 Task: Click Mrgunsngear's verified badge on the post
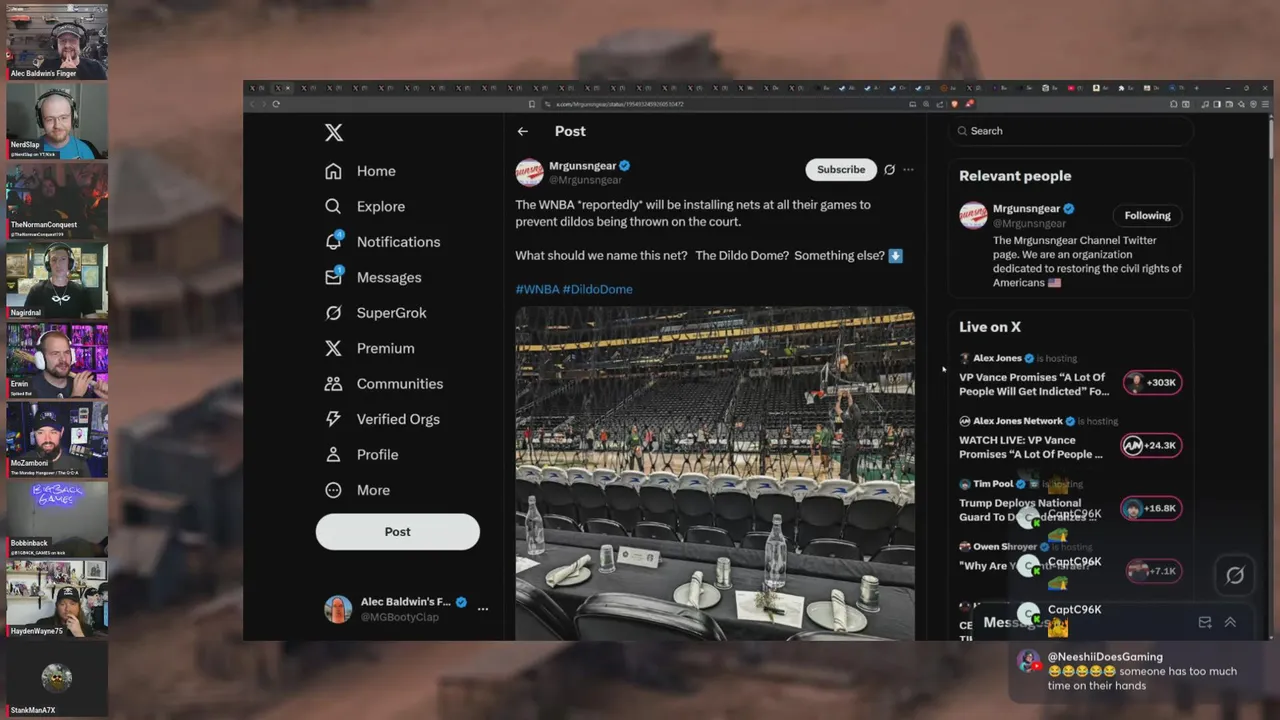tap(625, 165)
